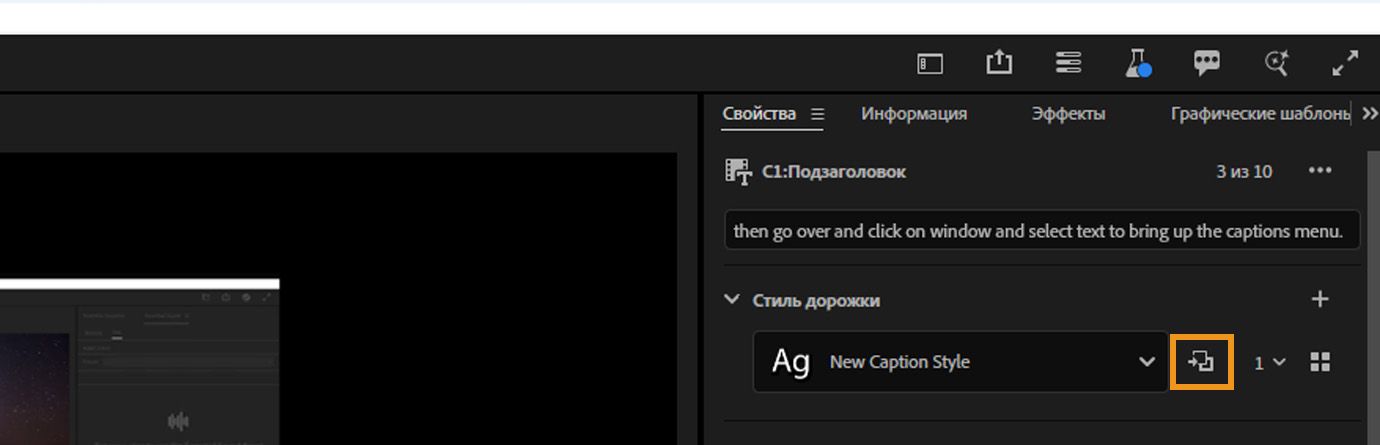The image size is (1380, 445).
Task: Click the 3 из 10 caption counter
Action: 1244,172
